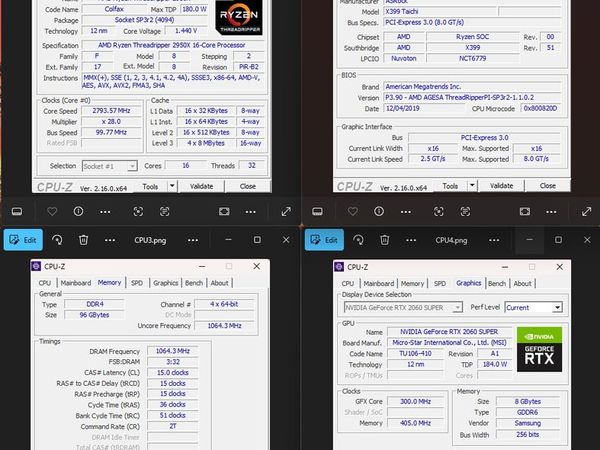This screenshot has width=600, height=450.
Task: Maximize the CPU3.png photo viewer window
Action: [x=257, y=240]
